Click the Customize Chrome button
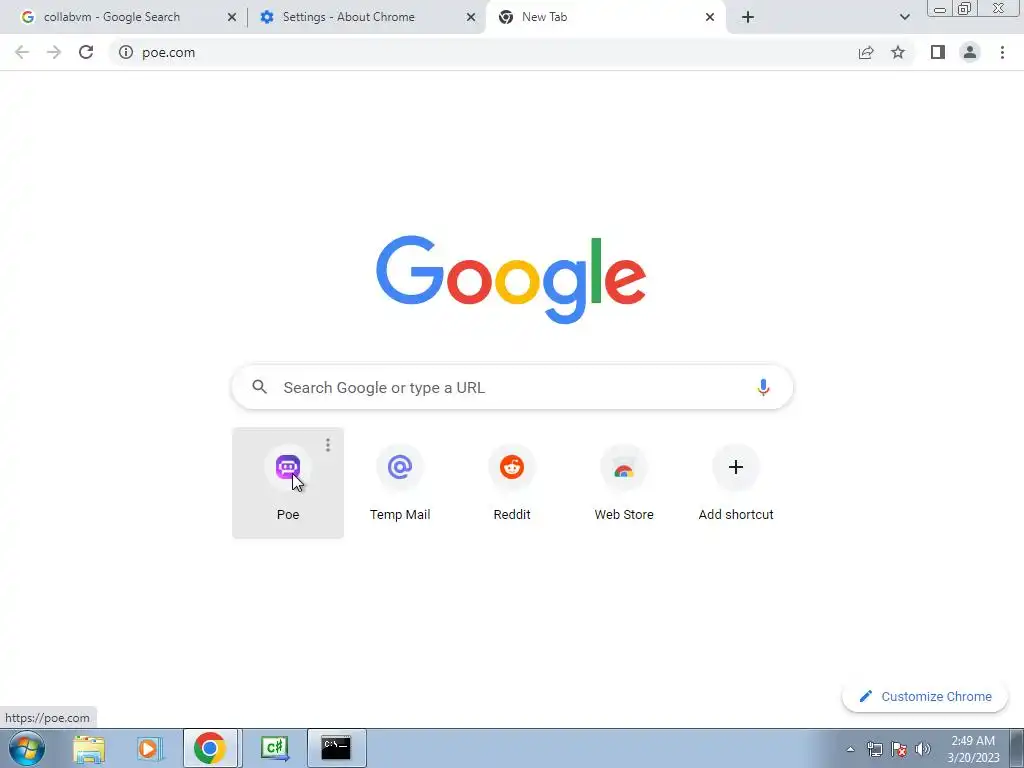Viewport: 1024px width, 768px height. tap(925, 696)
